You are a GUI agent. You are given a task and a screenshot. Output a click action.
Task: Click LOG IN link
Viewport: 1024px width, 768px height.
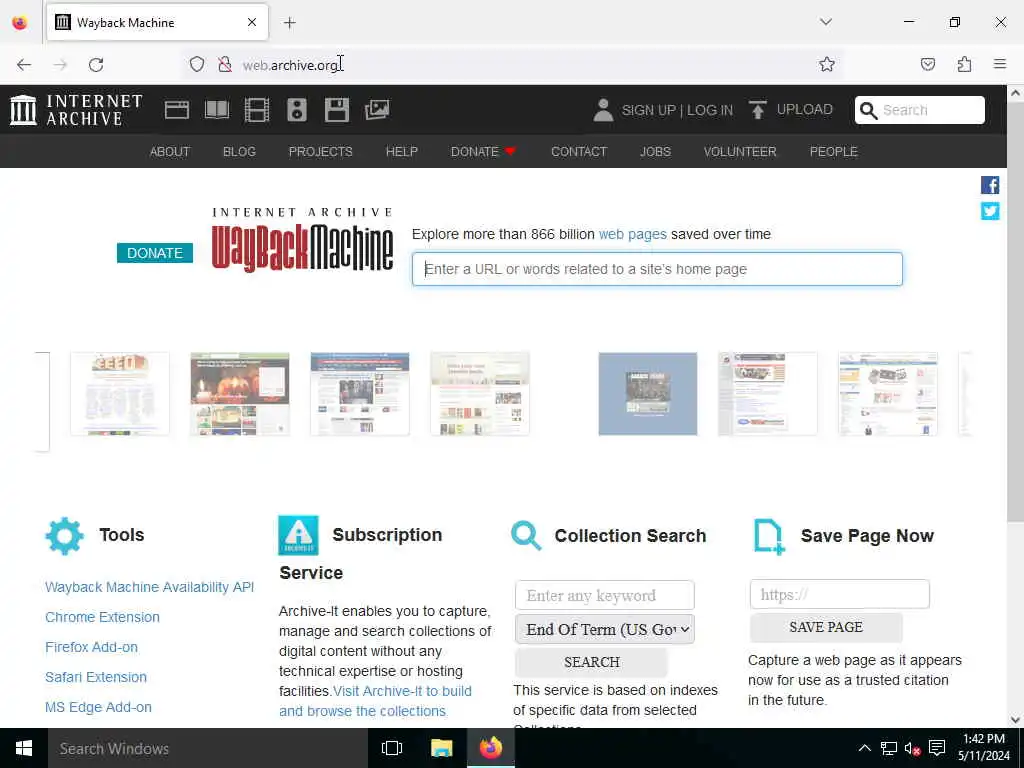[x=710, y=110]
